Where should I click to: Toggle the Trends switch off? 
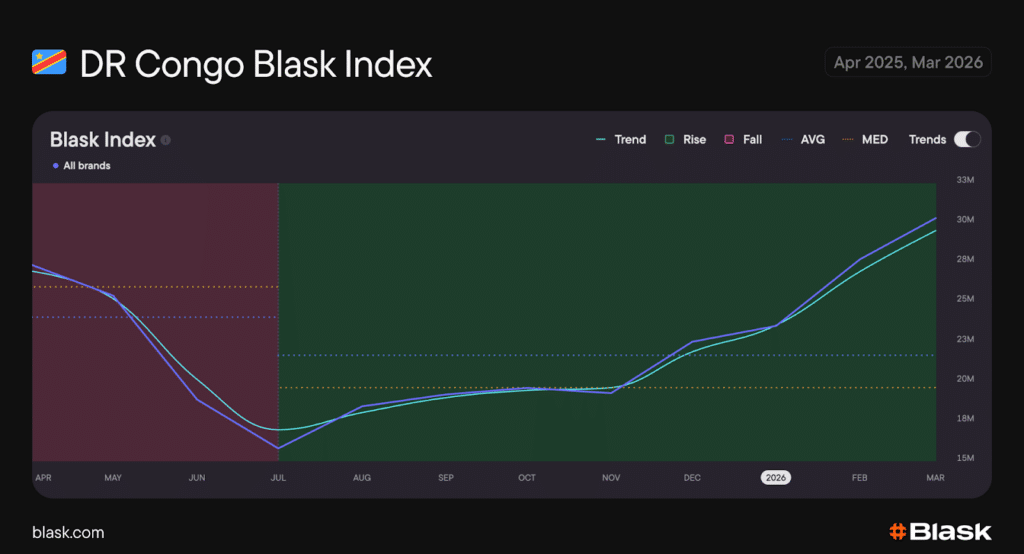(x=966, y=140)
